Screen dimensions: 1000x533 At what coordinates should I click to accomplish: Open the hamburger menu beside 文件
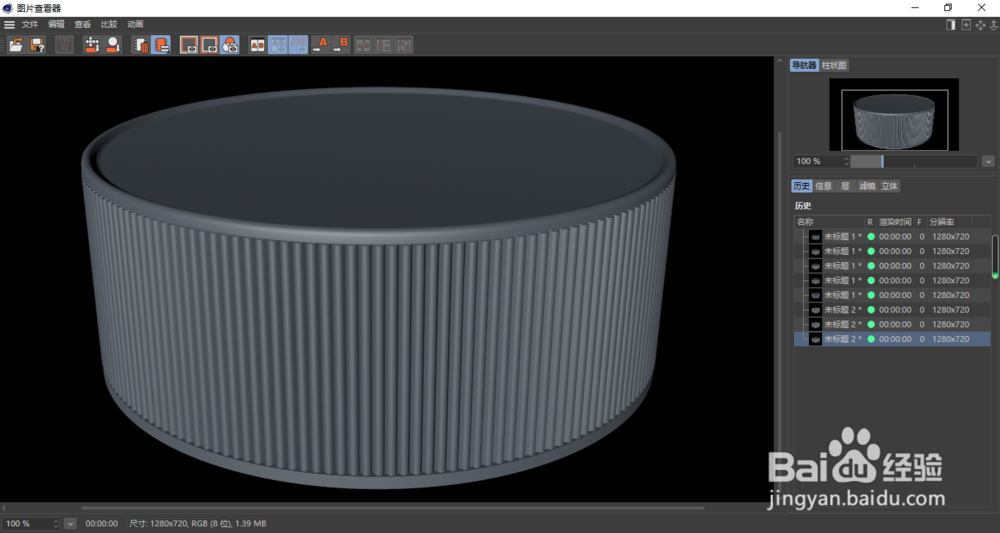click(10, 25)
